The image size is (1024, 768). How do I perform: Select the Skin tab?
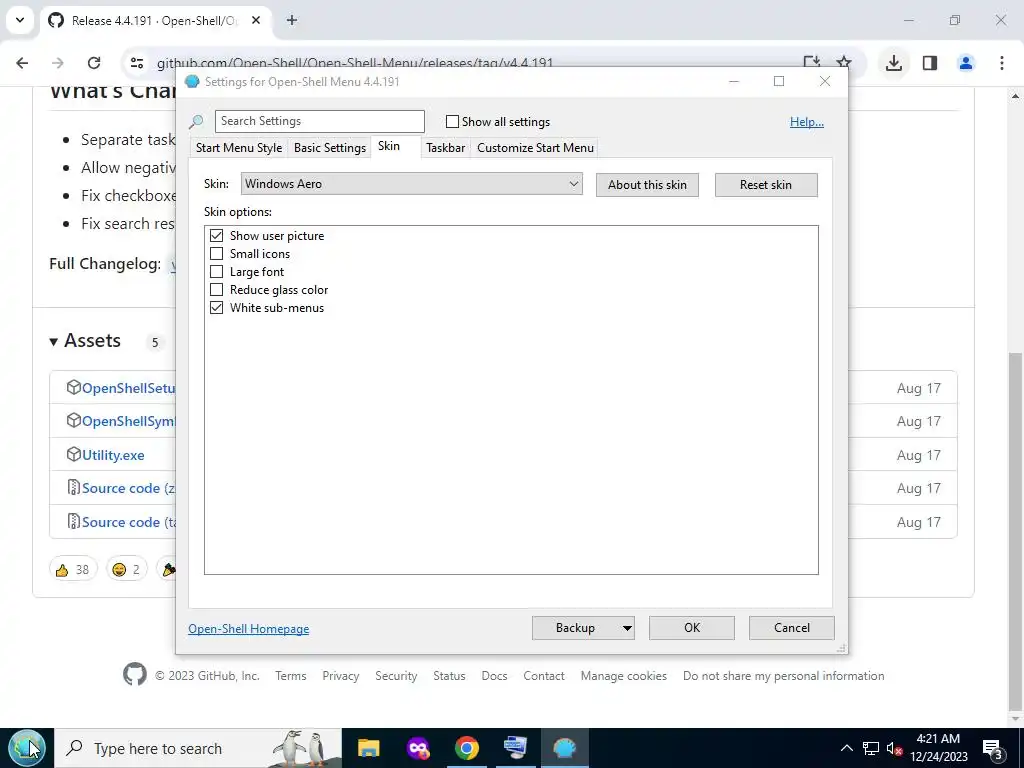tap(389, 146)
